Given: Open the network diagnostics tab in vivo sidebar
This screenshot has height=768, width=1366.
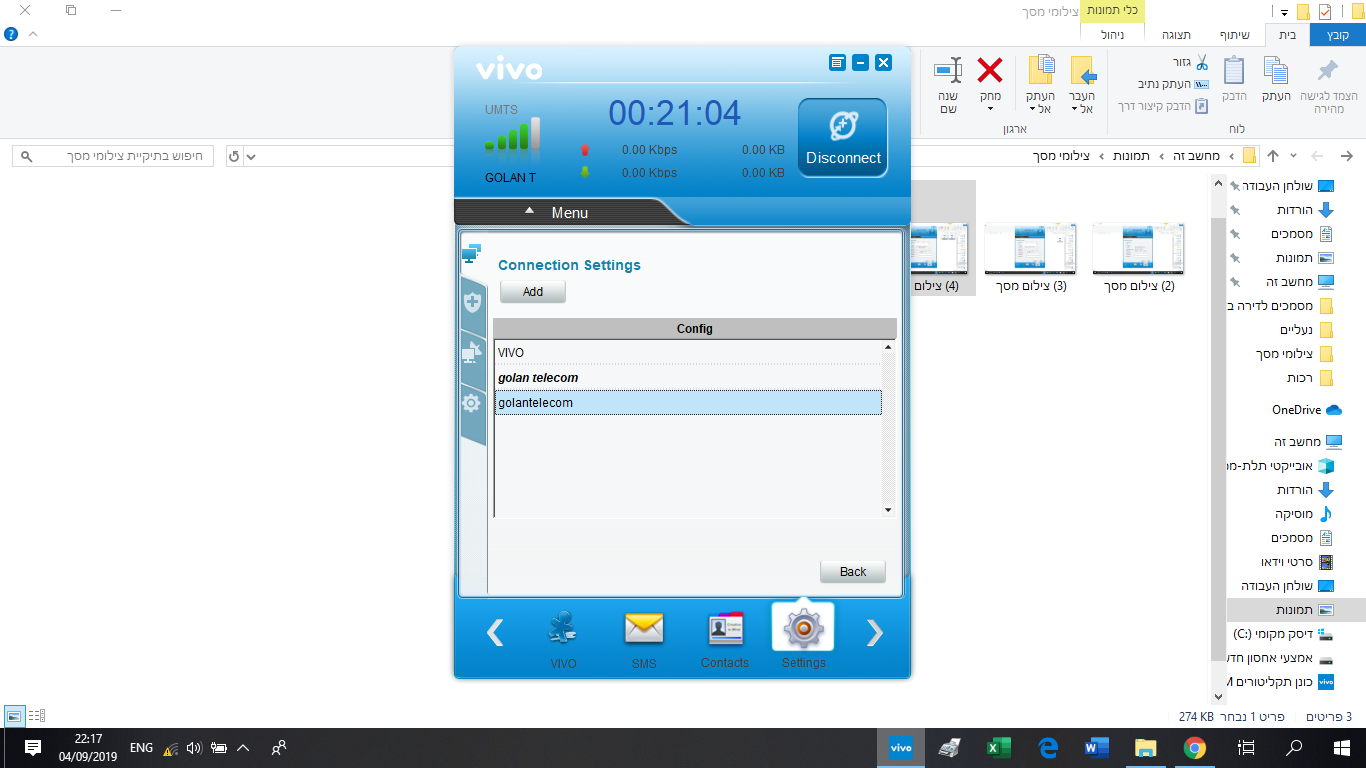Looking at the screenshot, I should (472, 352).
